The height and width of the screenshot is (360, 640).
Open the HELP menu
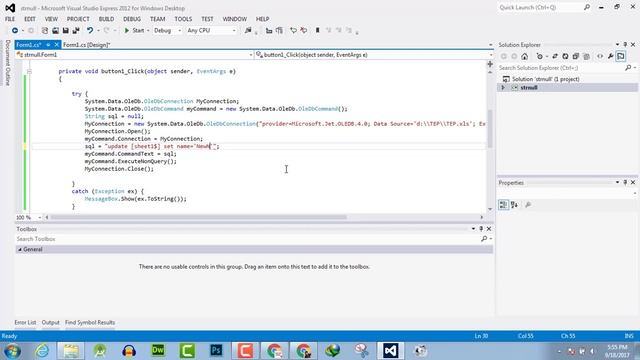pos(262,19)
